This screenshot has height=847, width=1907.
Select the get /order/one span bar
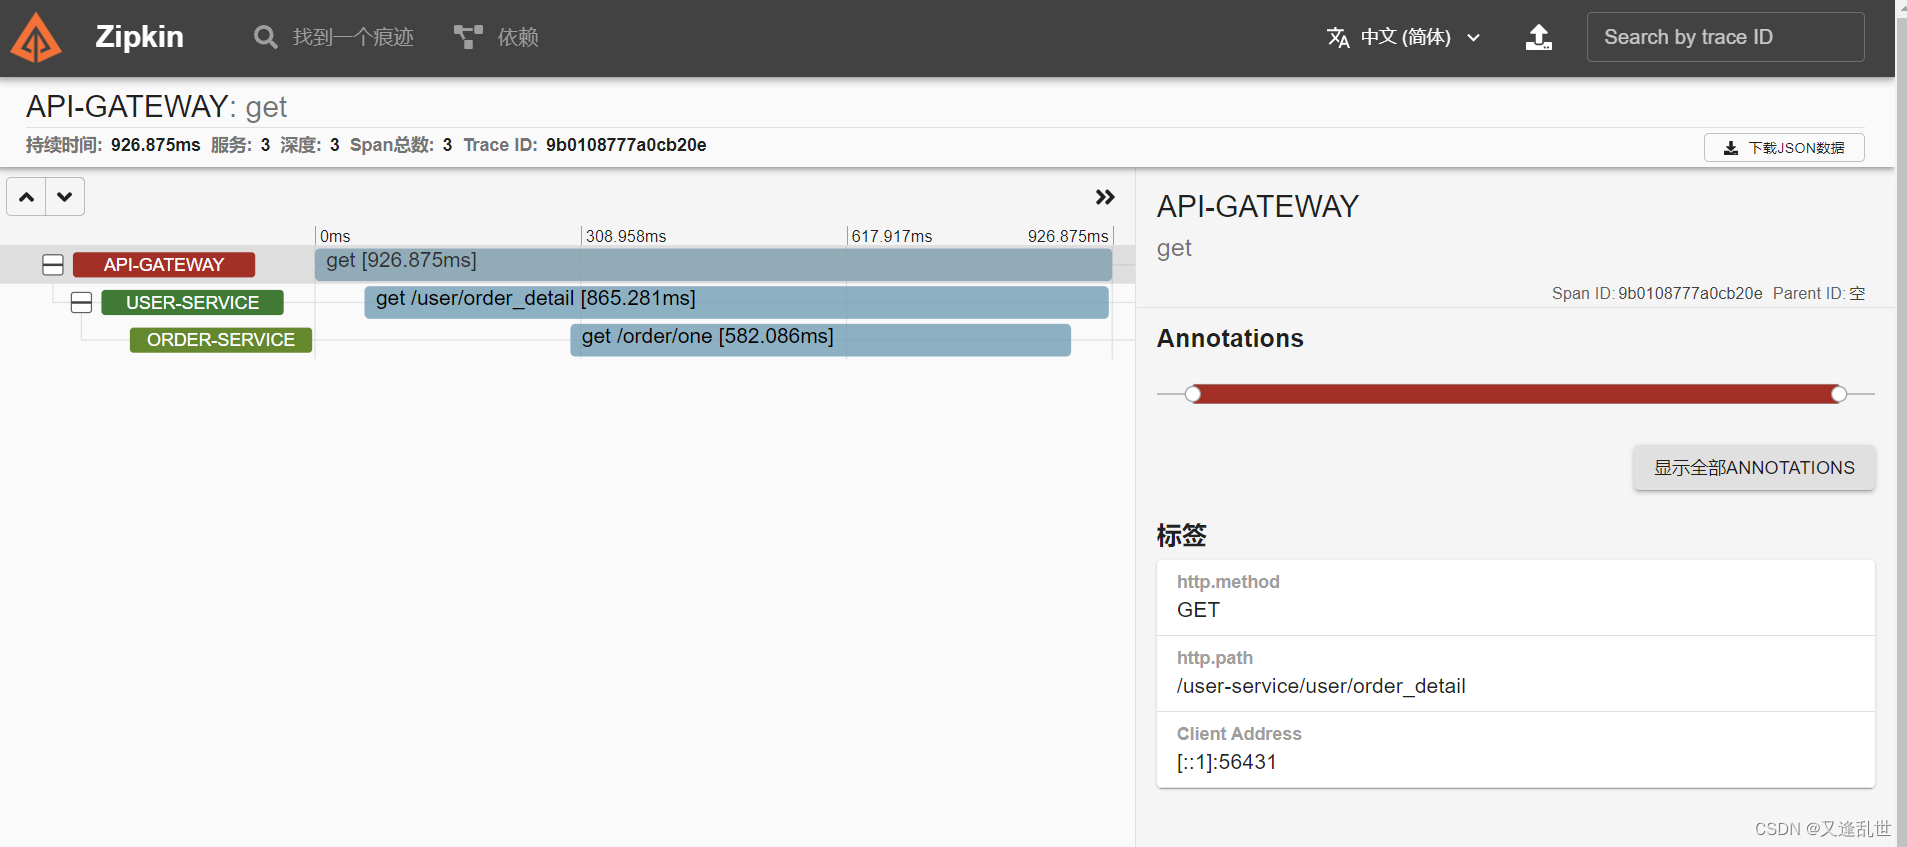pos(820,339)
